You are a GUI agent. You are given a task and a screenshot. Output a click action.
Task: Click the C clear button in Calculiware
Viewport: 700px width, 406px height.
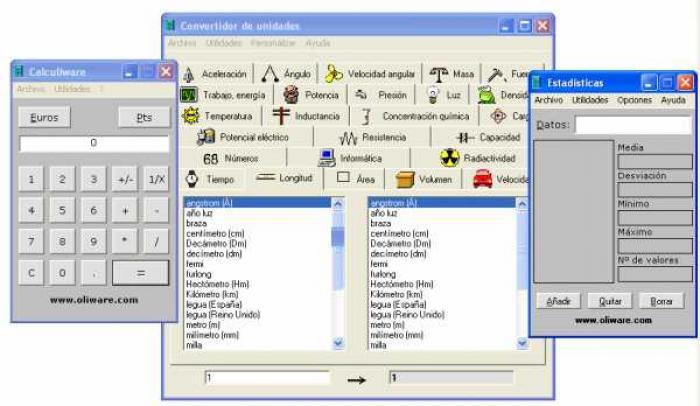click(31, 273)
